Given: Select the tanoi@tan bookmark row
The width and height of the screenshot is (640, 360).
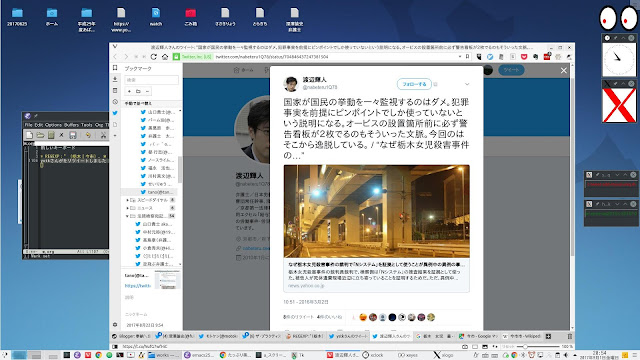Looking at the screenshot, I should (151, 192).
